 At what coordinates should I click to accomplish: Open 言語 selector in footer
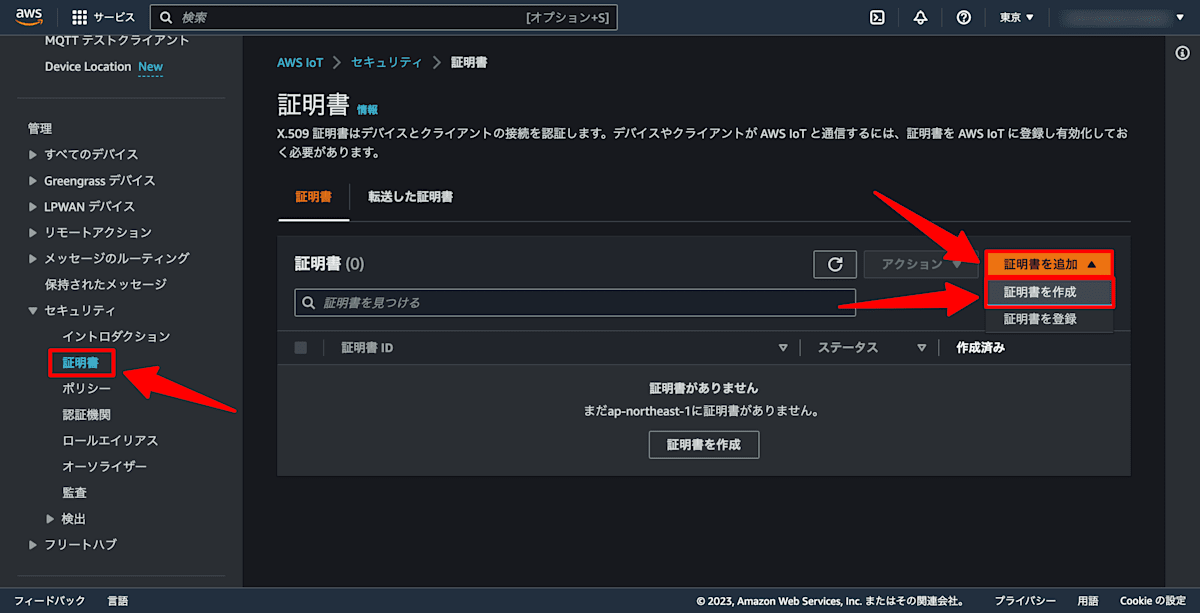[118, 601]
